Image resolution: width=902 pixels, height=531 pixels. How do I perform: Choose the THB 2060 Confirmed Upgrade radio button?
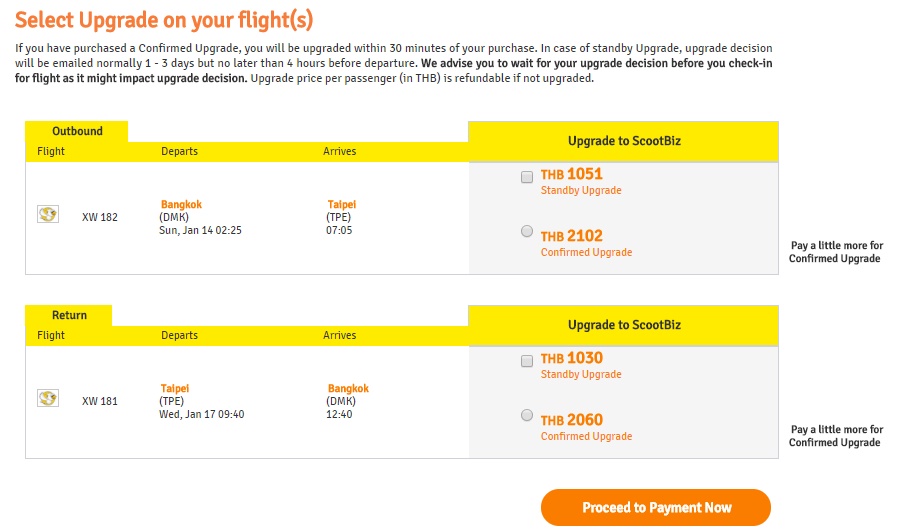[527, 415]
